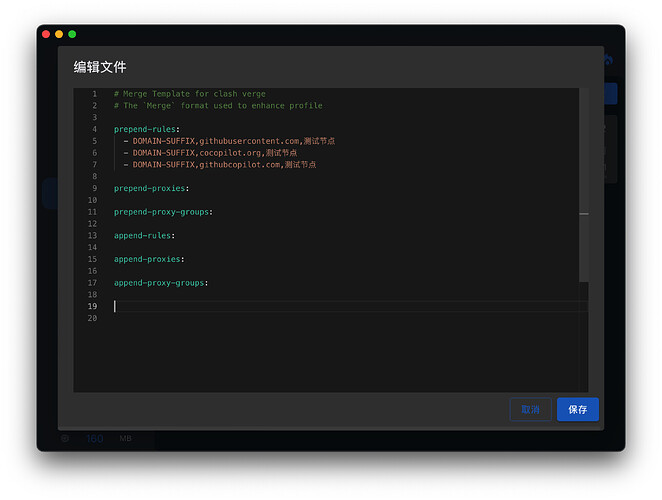Click the append-rules: key
Screen dimensions: 662x500
144,236
